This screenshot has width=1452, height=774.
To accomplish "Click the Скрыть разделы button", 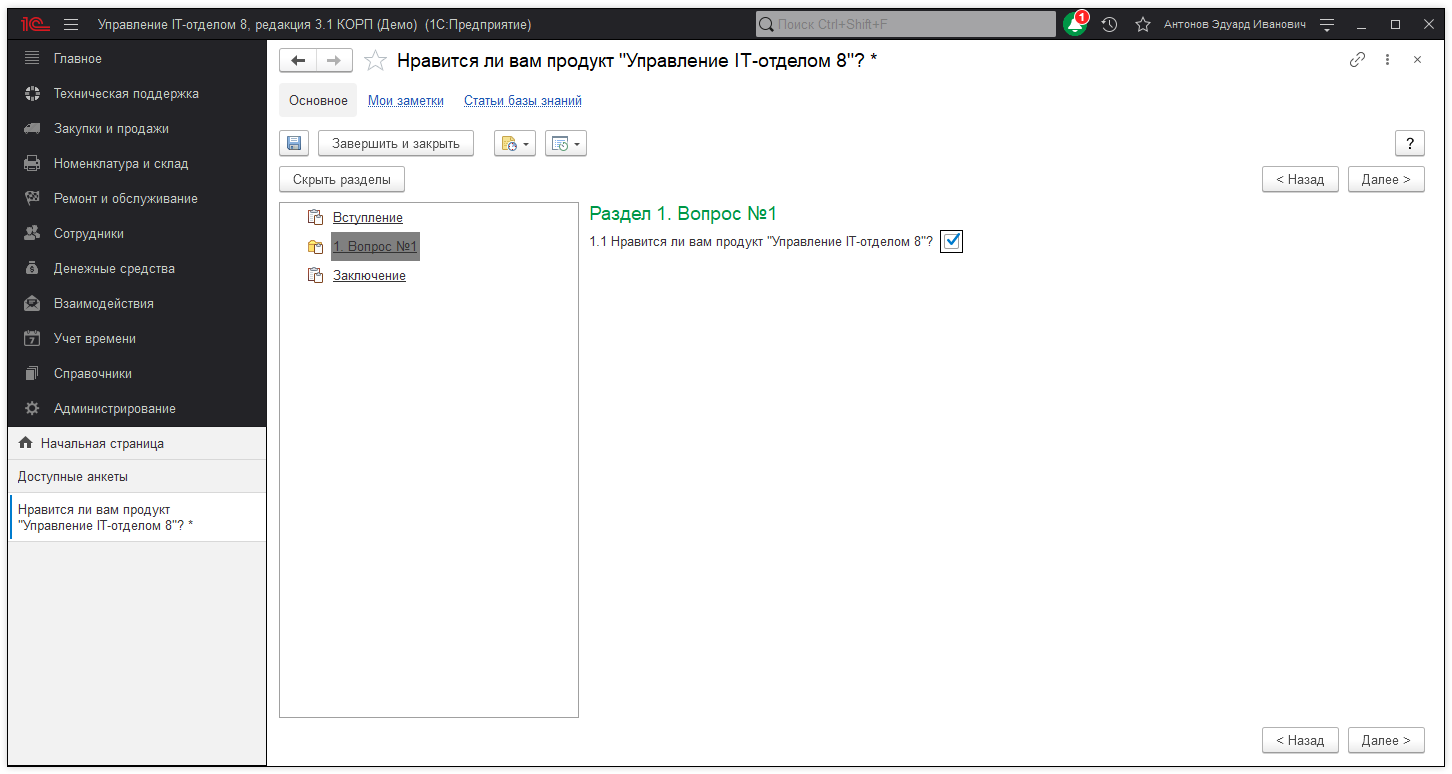I will (x=342, y=180).
